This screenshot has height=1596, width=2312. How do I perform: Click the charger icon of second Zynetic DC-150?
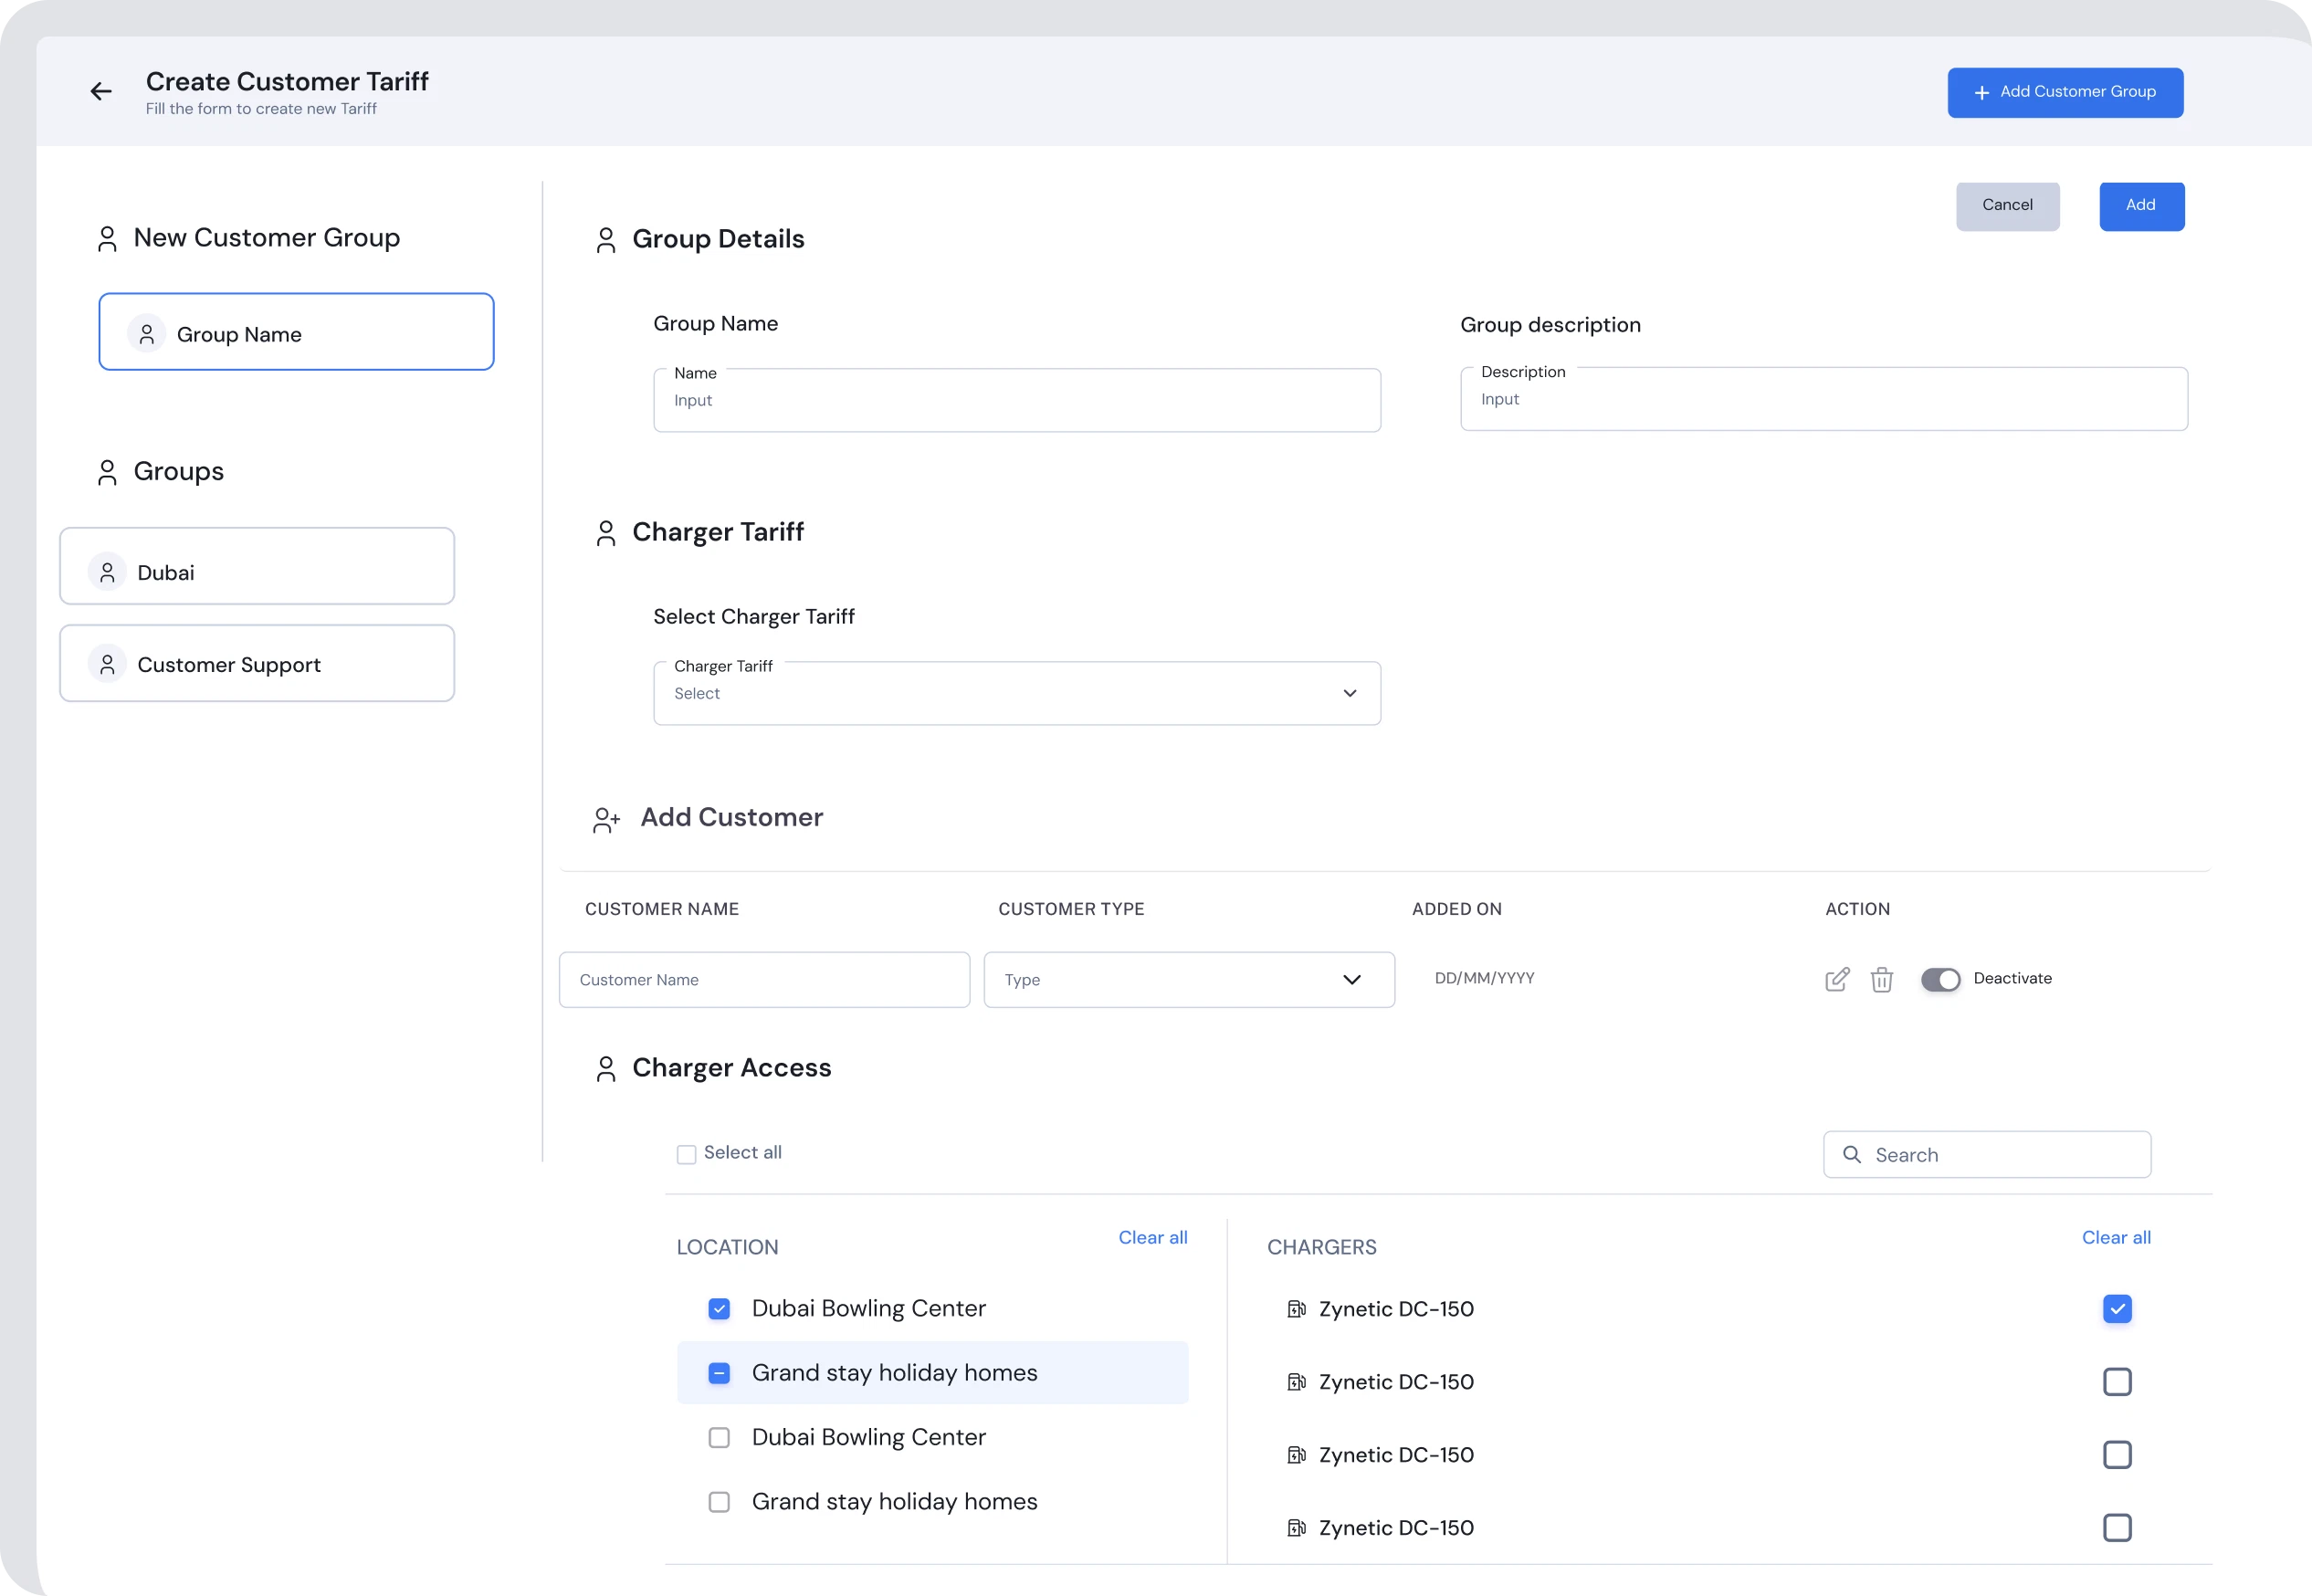(x=1296, y=1382)
